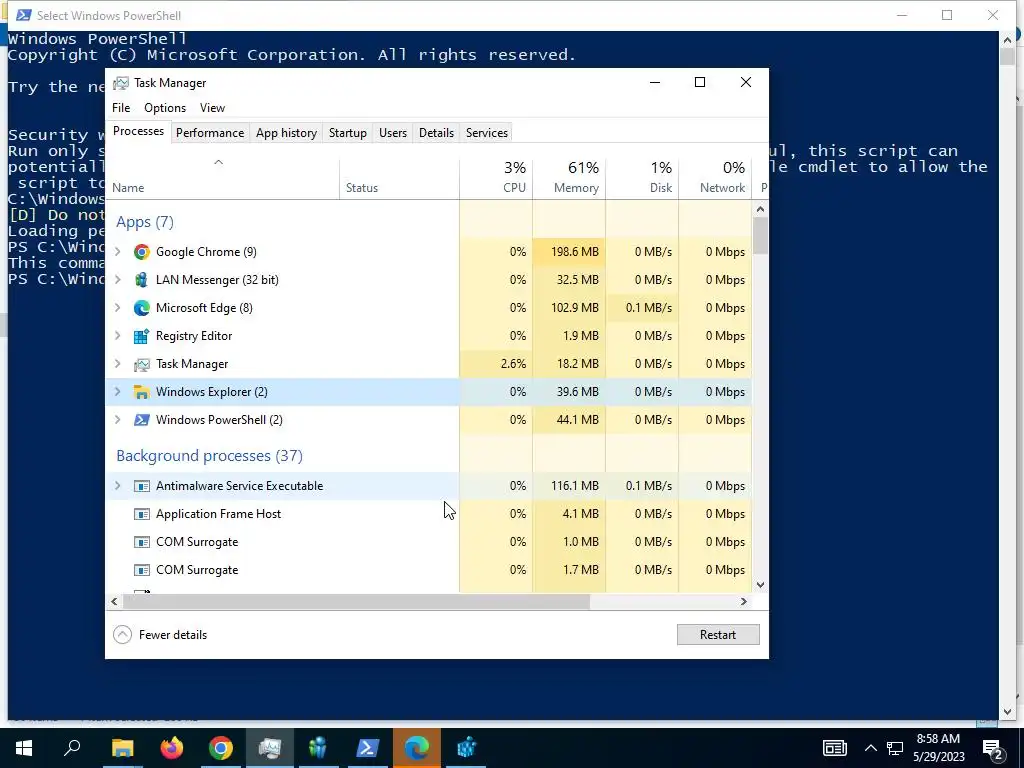
Task: Open the File menu
Action: tap(121, 108)
